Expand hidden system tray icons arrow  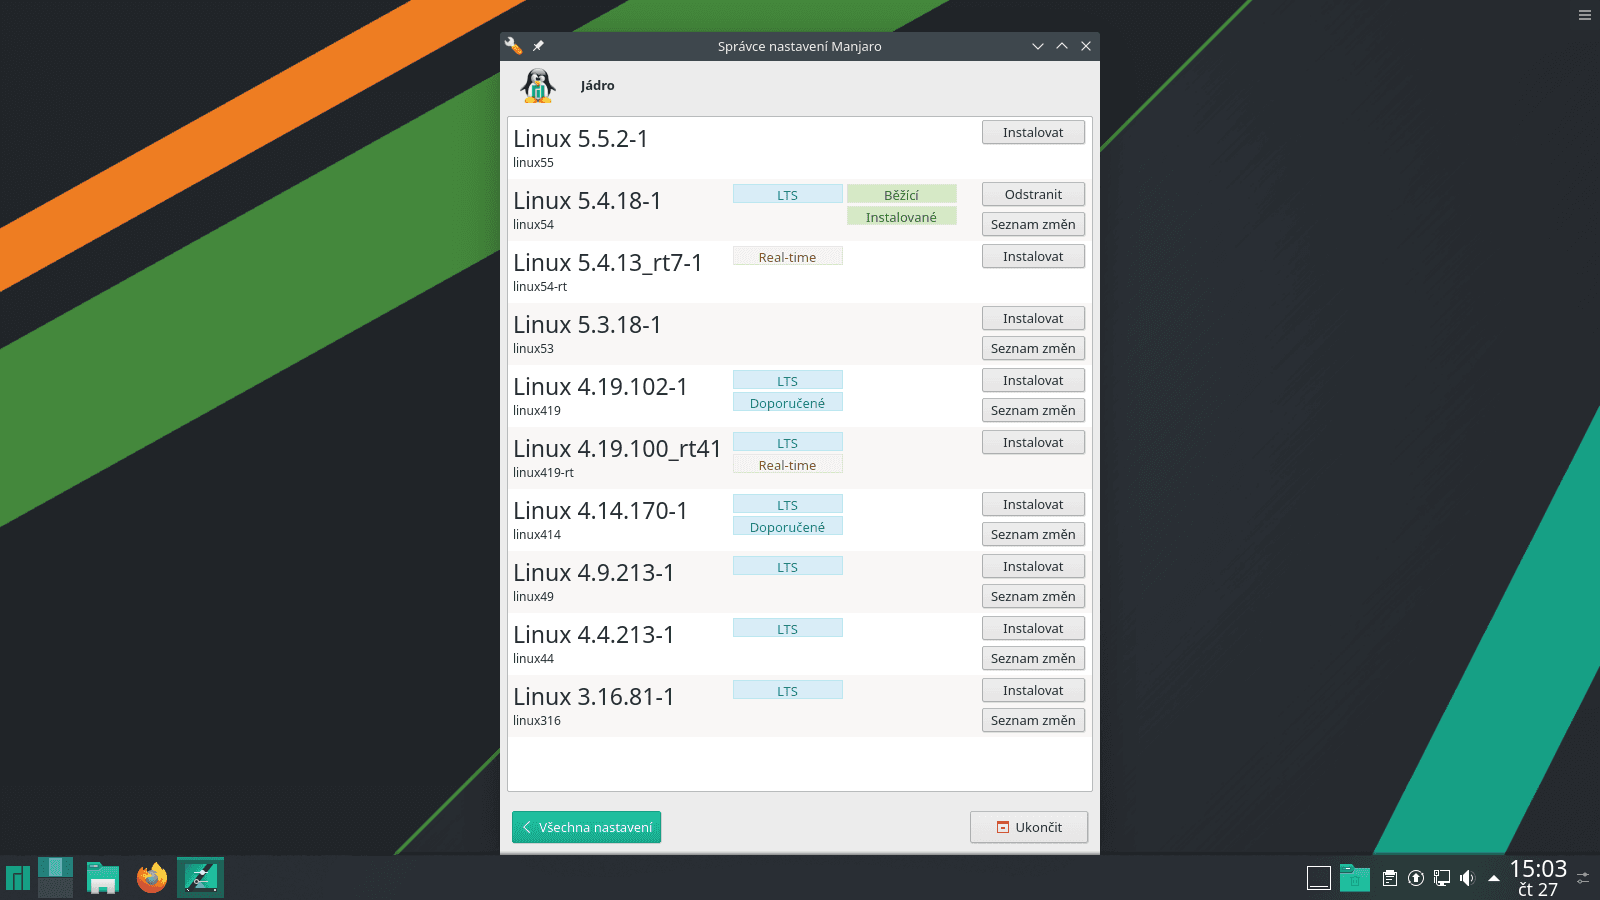(1494, 878)
